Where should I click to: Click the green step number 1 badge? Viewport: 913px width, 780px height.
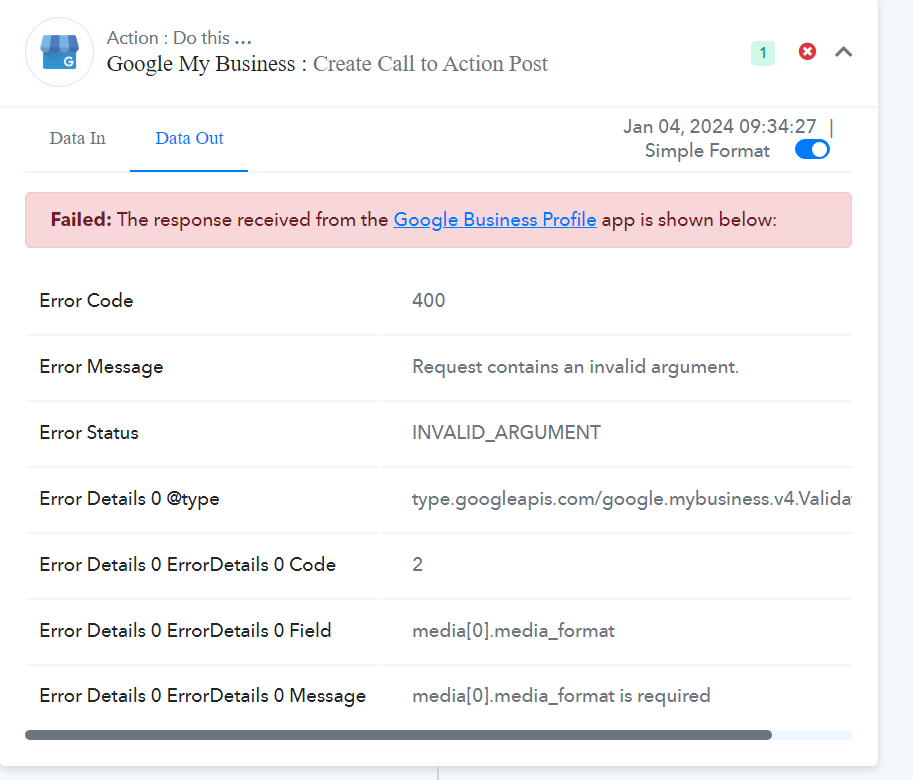[763, 54]
